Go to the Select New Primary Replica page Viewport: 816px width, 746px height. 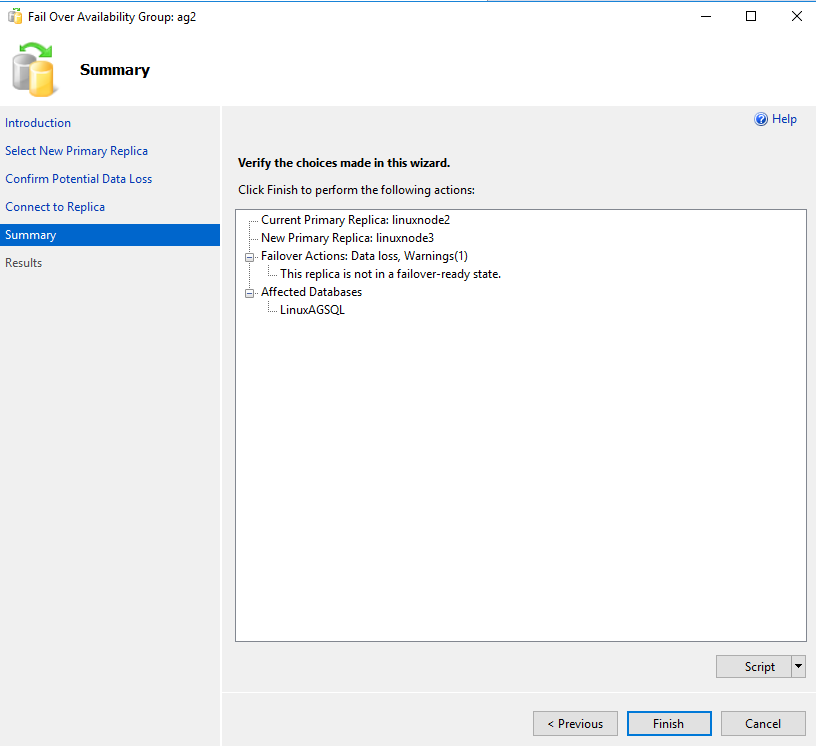[x=76, y=151]
